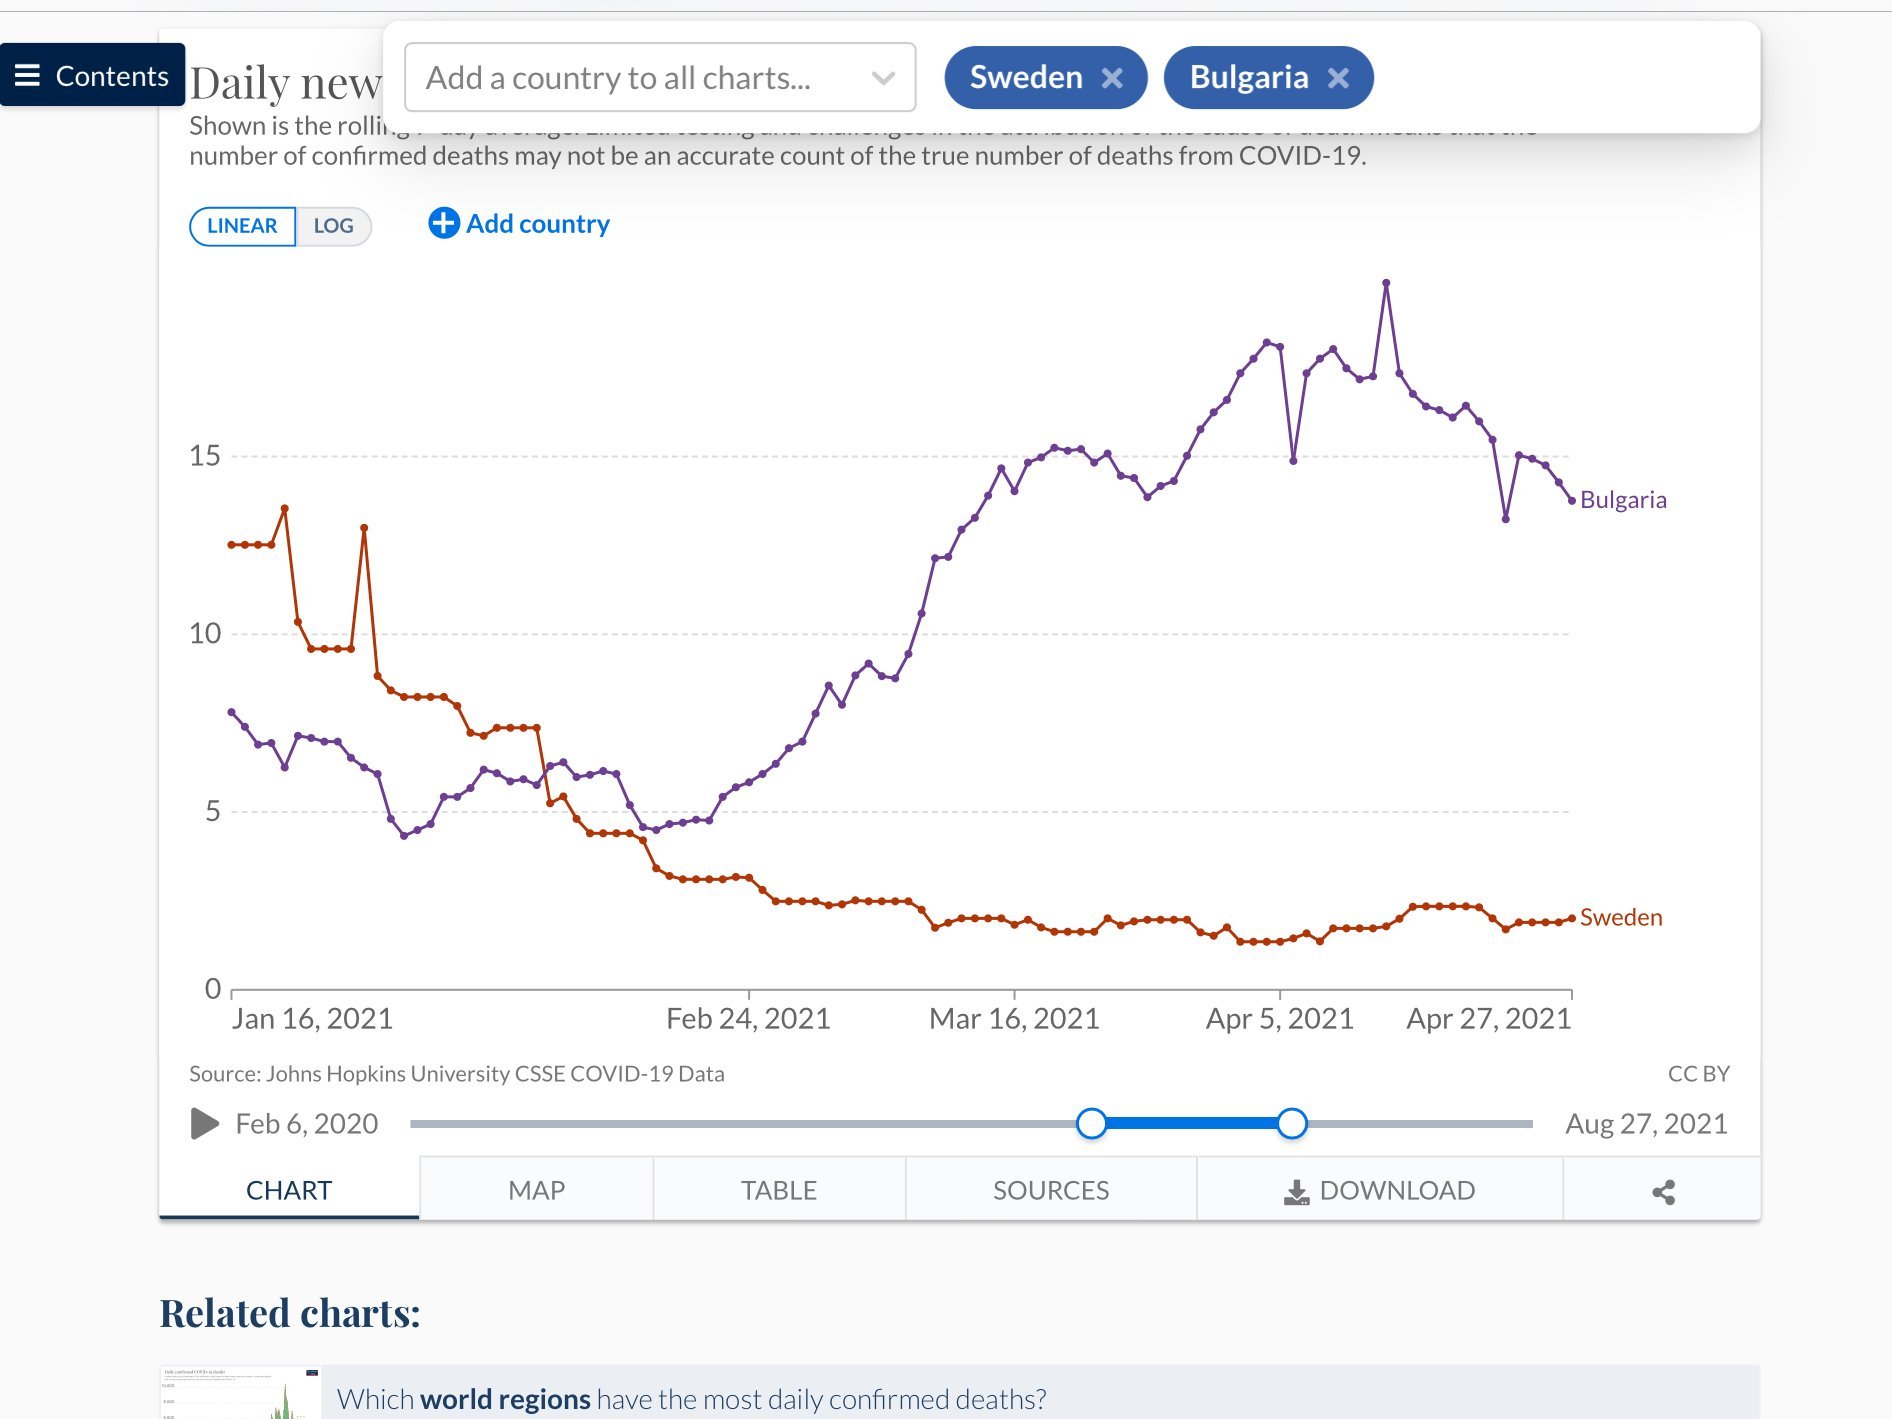This screenshot has width=1892, height=1419.
Task: Expand the country selector dropdown arrow
Action: (882, 78)
